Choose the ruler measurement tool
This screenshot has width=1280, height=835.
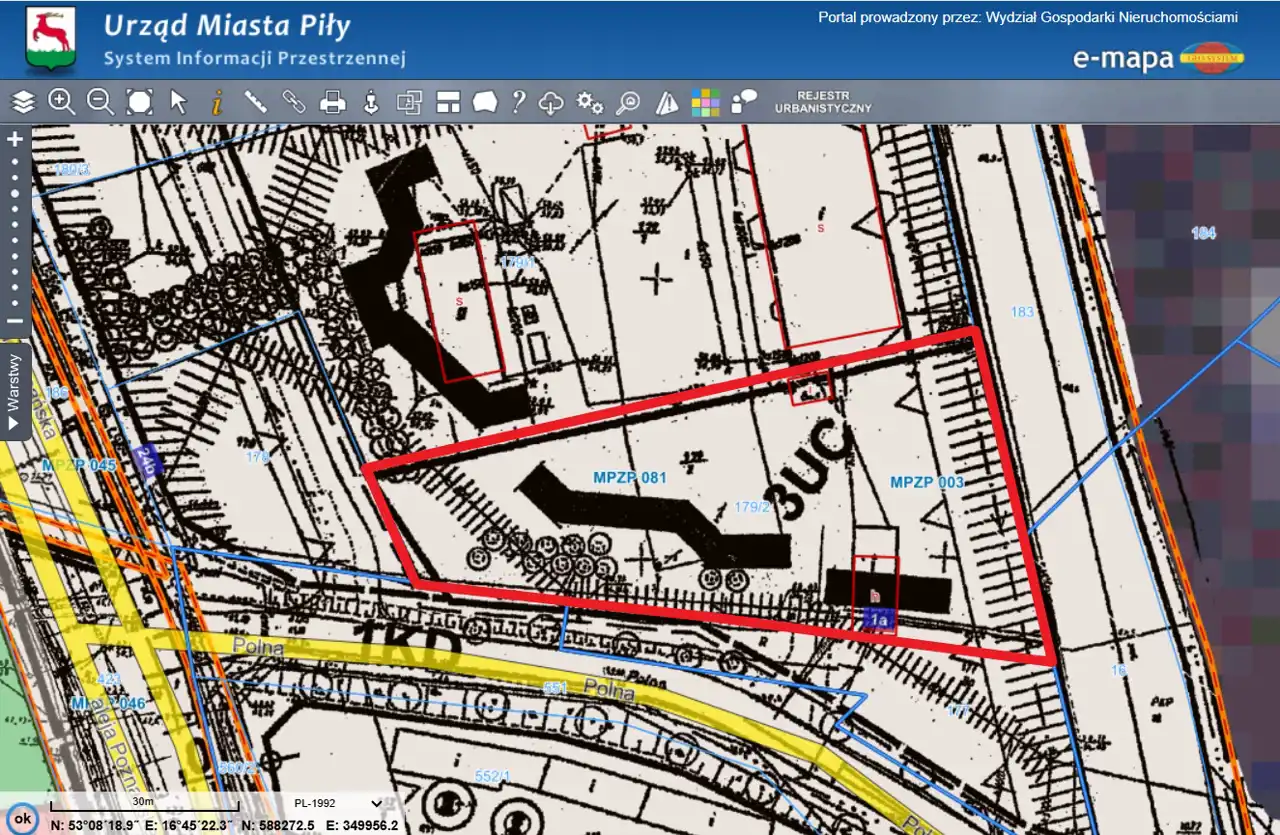click(255, 102)
